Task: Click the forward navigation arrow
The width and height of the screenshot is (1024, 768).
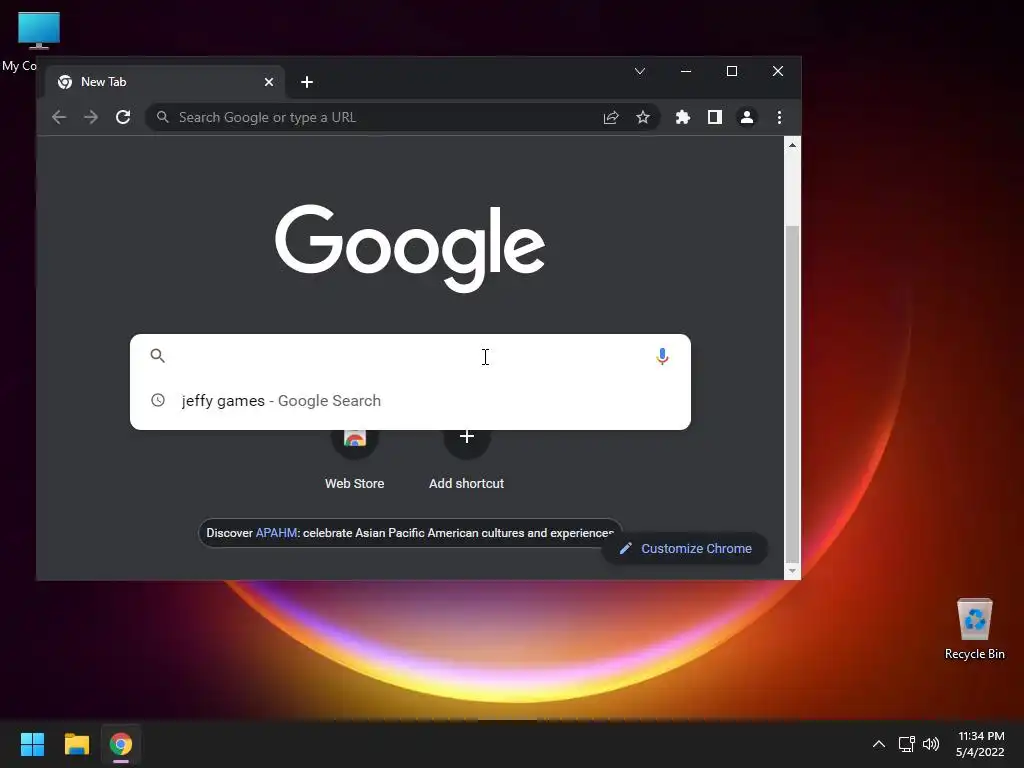Action: (x=91, y=117)
